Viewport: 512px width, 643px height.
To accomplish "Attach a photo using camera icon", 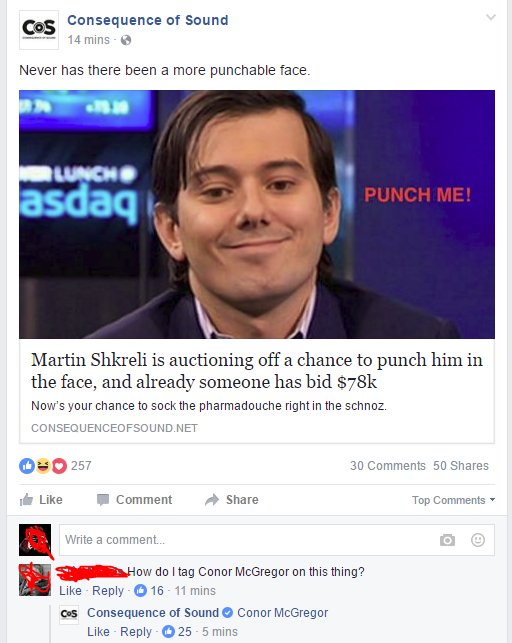I will click(x=447, y=540).
